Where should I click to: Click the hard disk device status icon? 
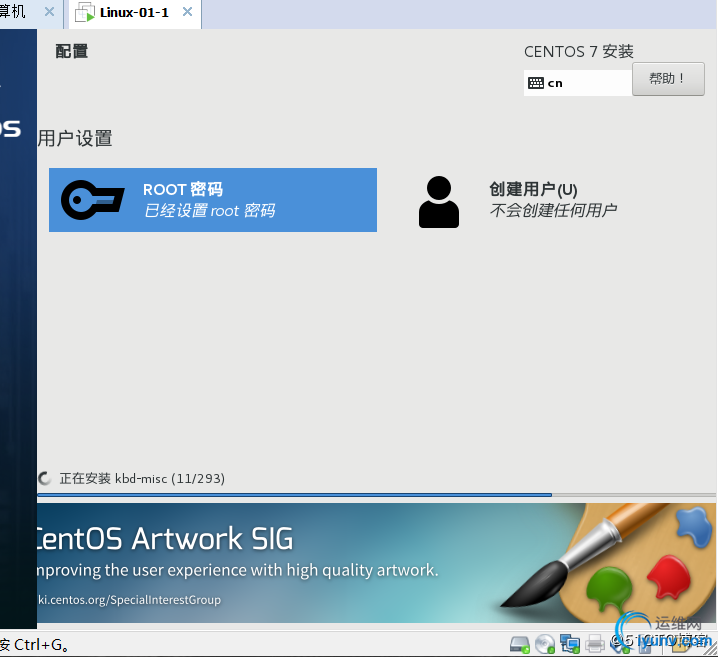(x=520, y=644)
